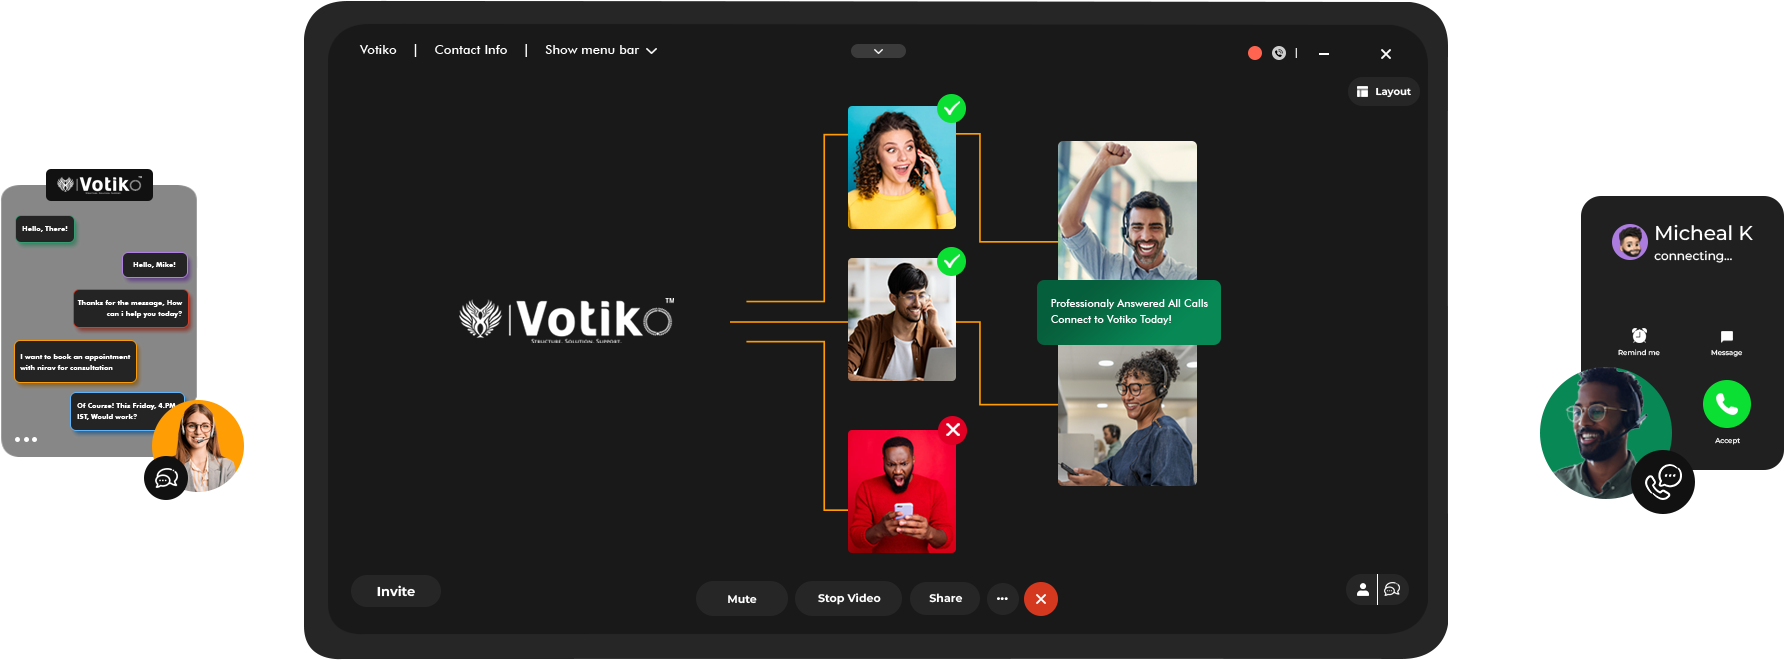Select the man on phone with laptop thumbnail

point(902,320)
